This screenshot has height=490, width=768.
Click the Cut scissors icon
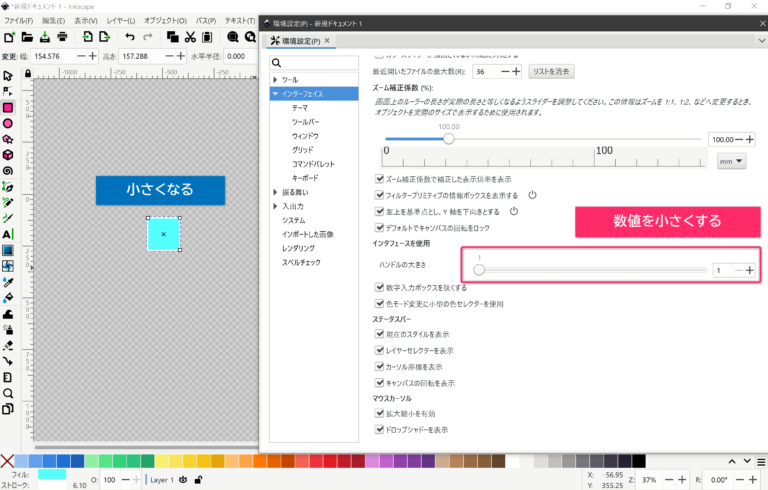[190, 37]
